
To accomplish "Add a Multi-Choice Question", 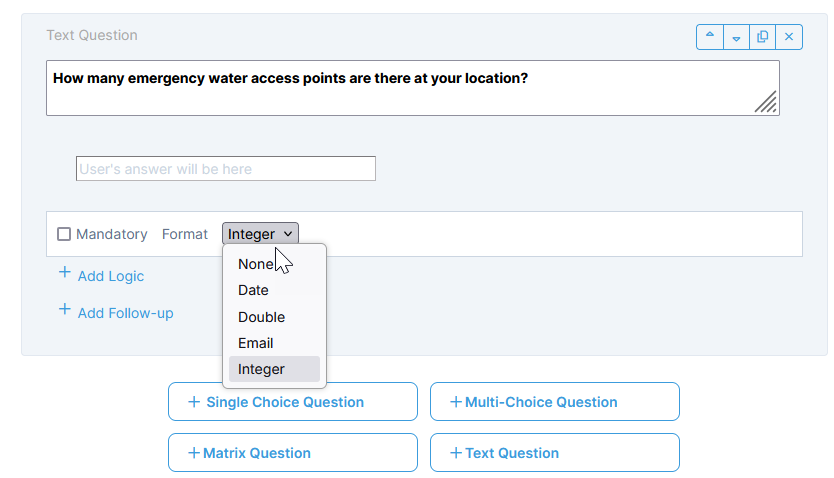I will (555, 402).
